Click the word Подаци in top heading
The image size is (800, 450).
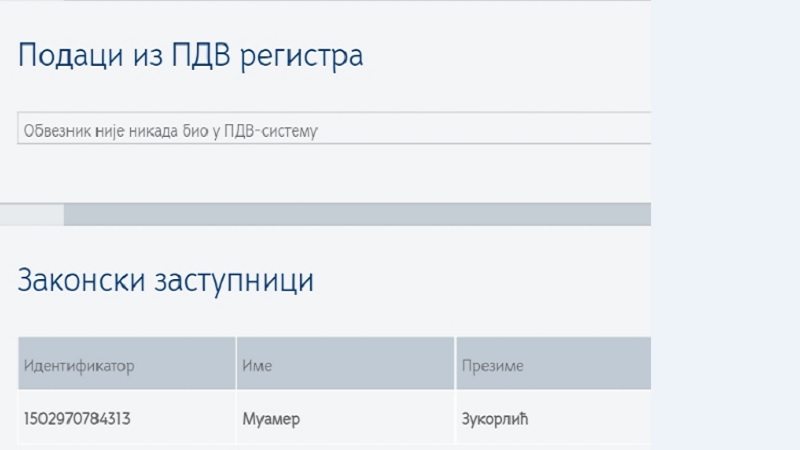[70, 56]
